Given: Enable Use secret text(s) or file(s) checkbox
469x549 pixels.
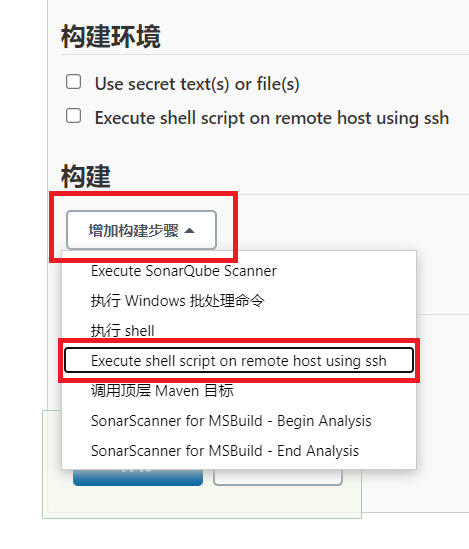Looking at the screenshot, I should coord(74,82).
